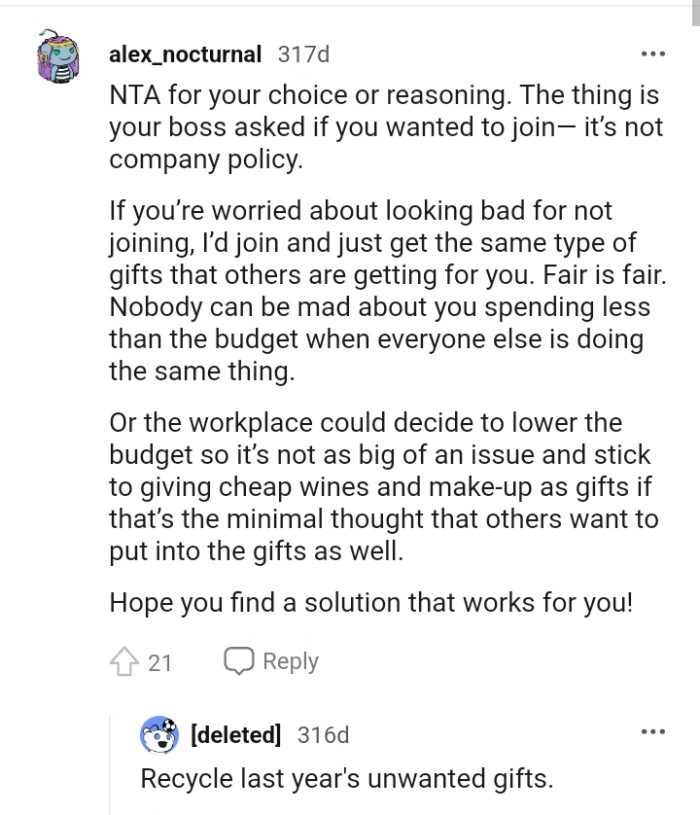Click the 317d timestamp
This screenshot has width=700, height=815.
[x=302, y=55]
